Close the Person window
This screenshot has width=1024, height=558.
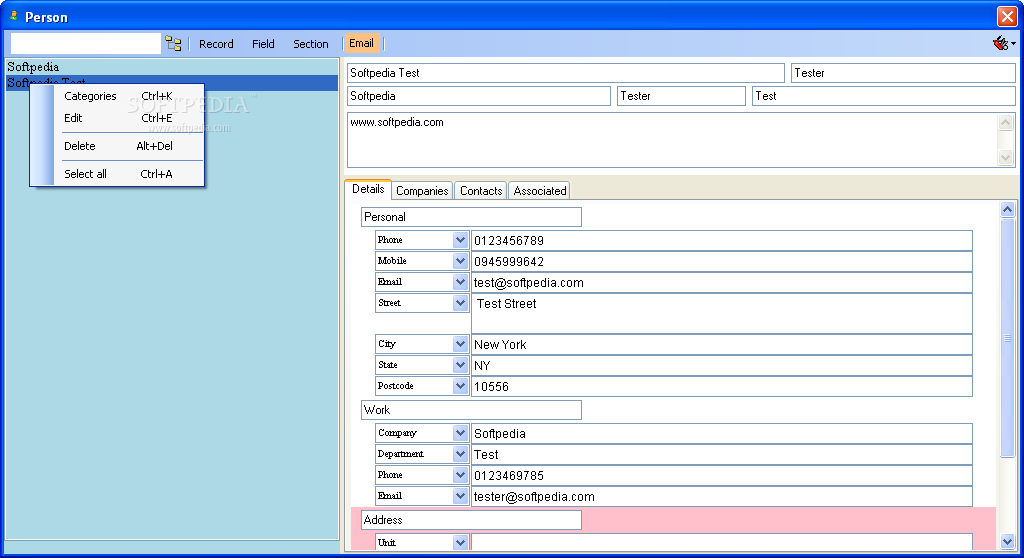tap(1006, 16)
